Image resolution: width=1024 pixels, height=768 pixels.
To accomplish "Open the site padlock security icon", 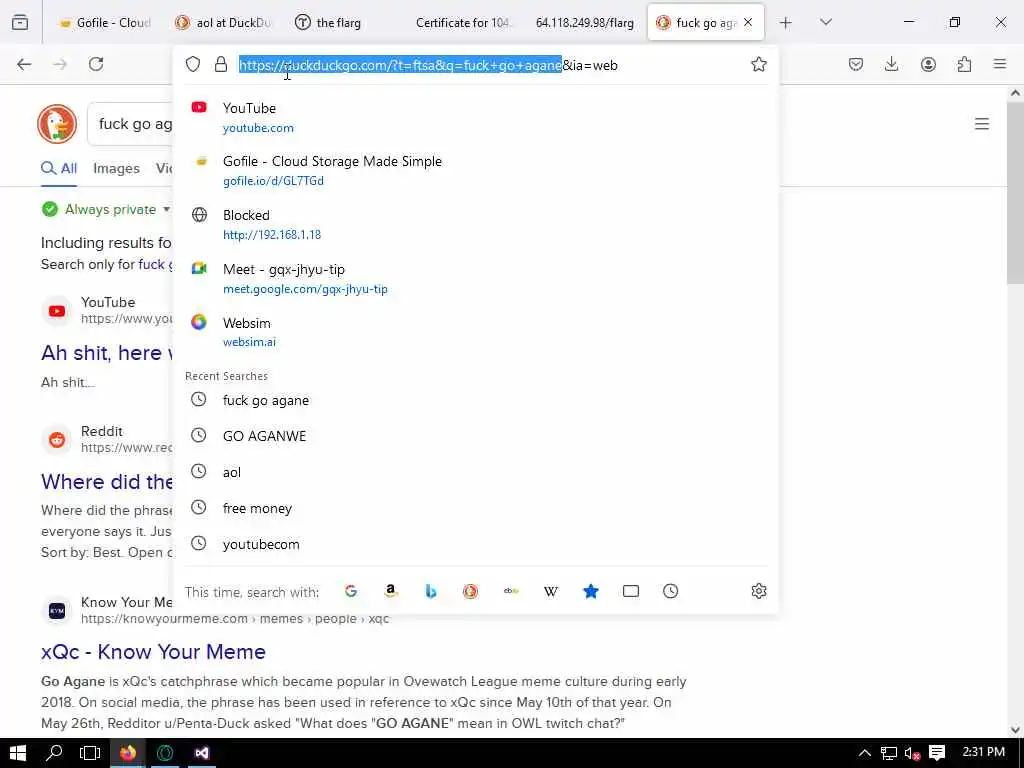I will 221,64.
